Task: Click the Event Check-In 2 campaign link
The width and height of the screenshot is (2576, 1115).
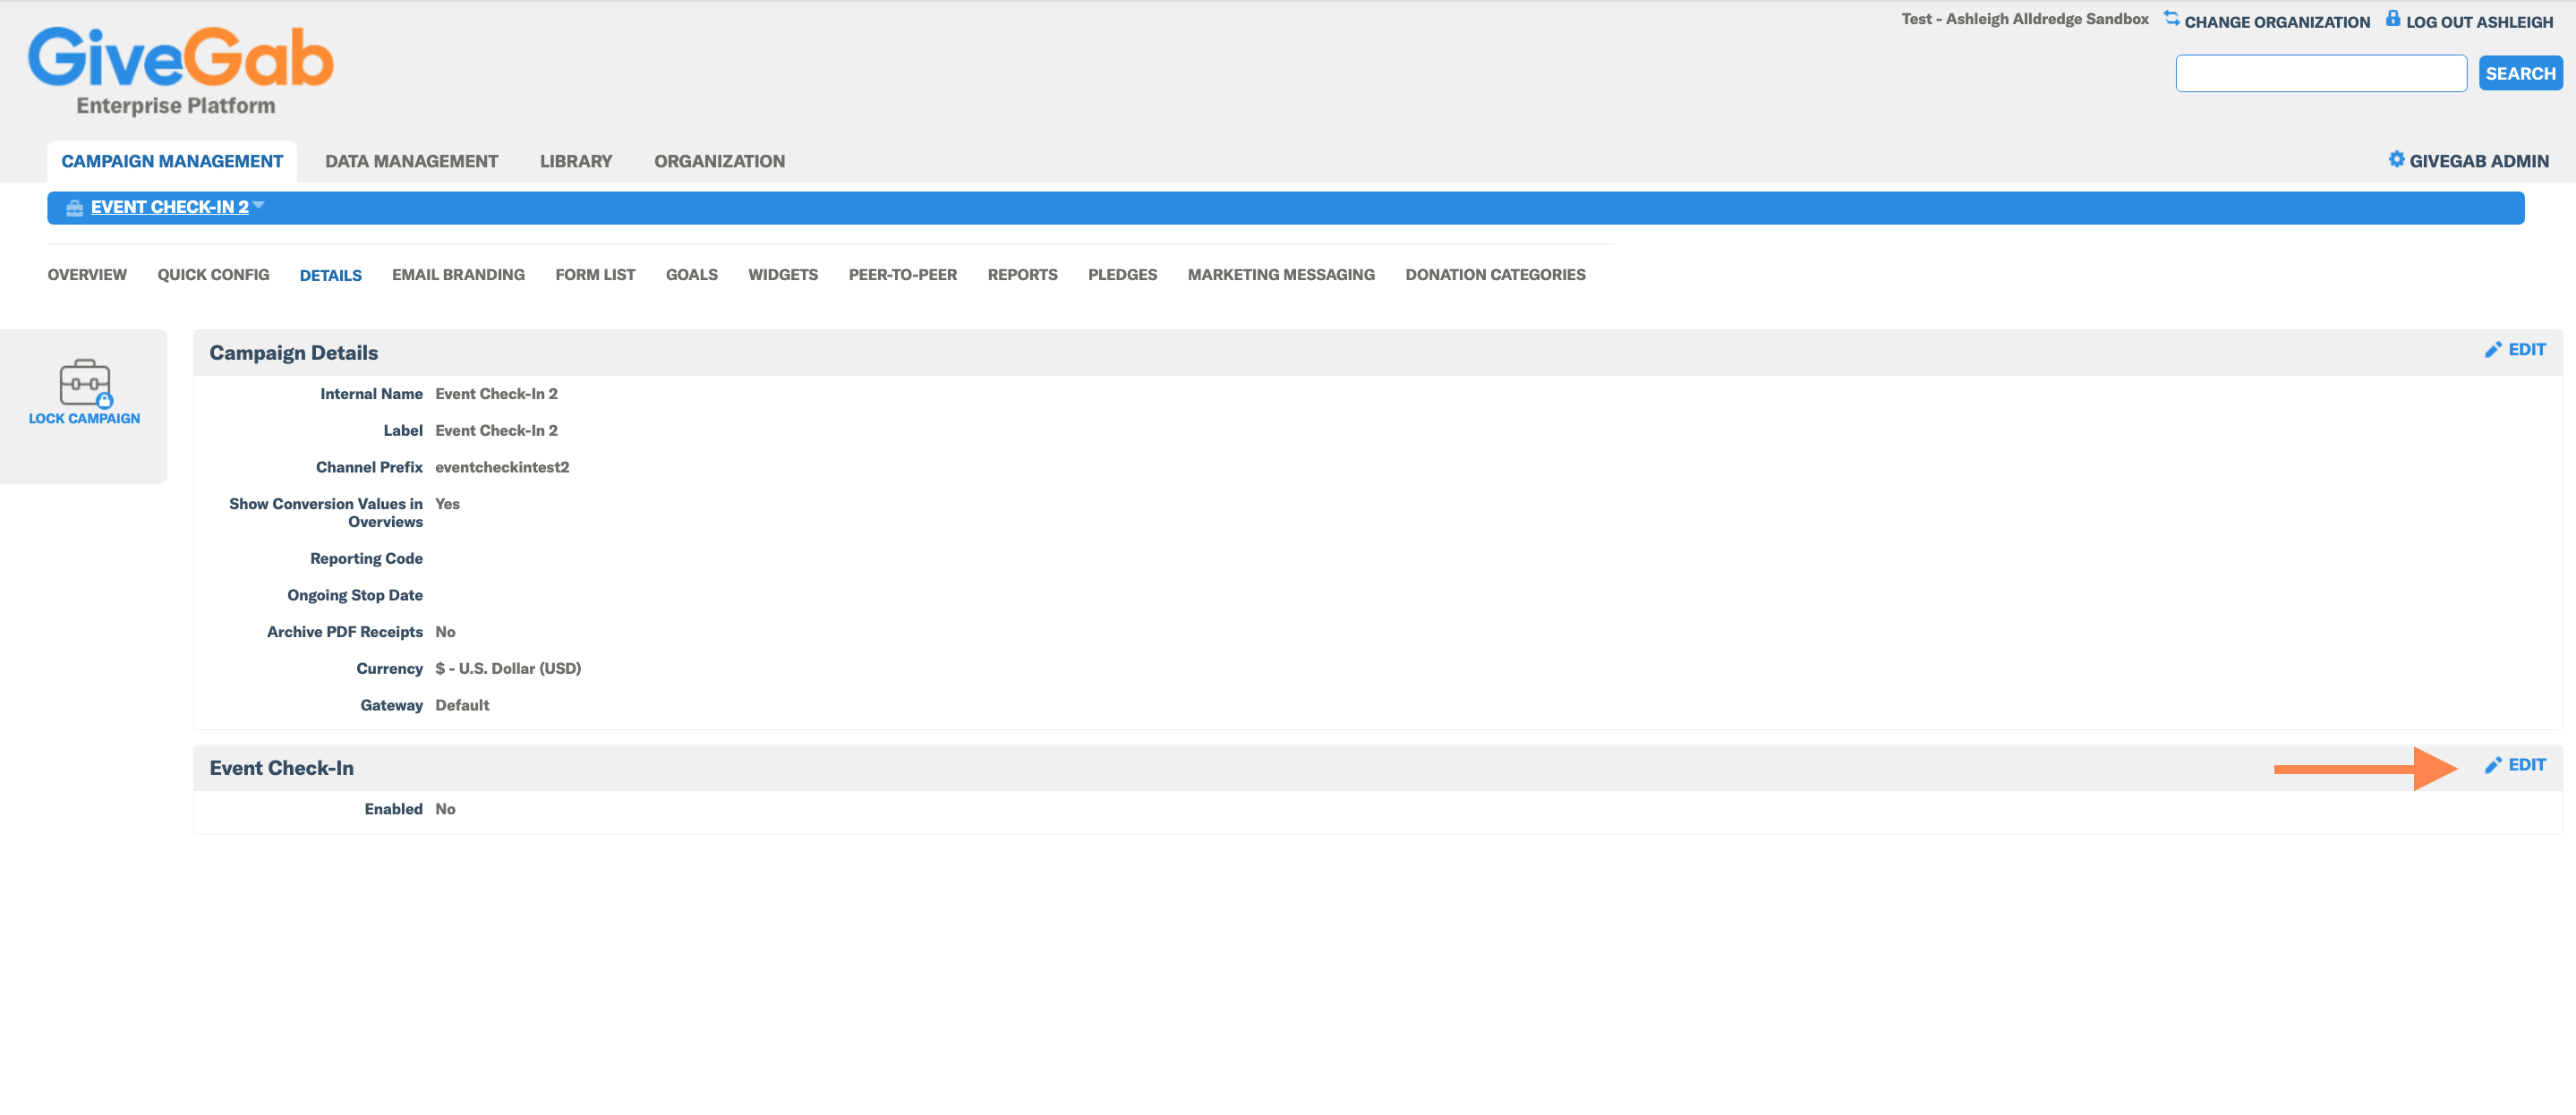Action: click(170, 207)
